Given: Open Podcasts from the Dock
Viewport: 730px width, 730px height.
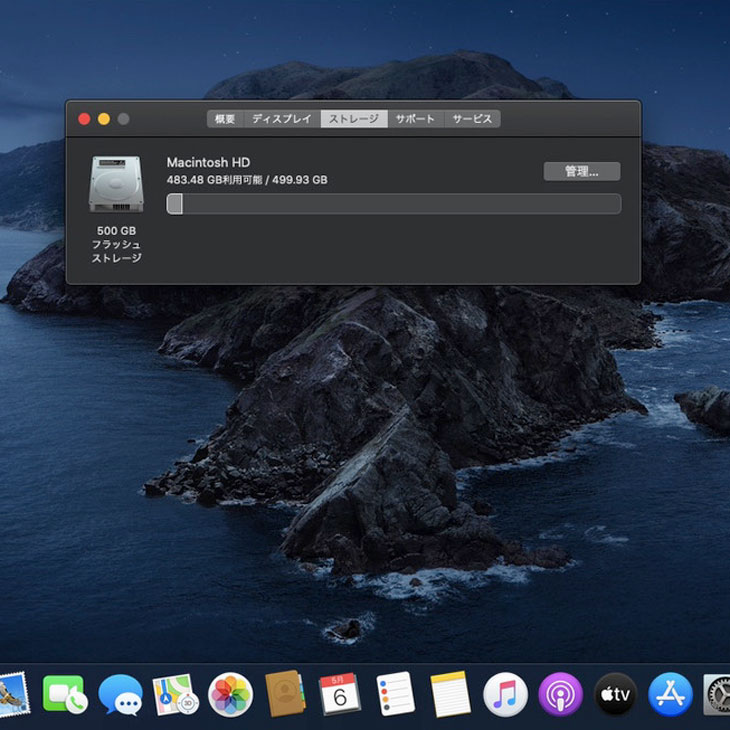Looking at the screenshot, I should pos(561,694).
